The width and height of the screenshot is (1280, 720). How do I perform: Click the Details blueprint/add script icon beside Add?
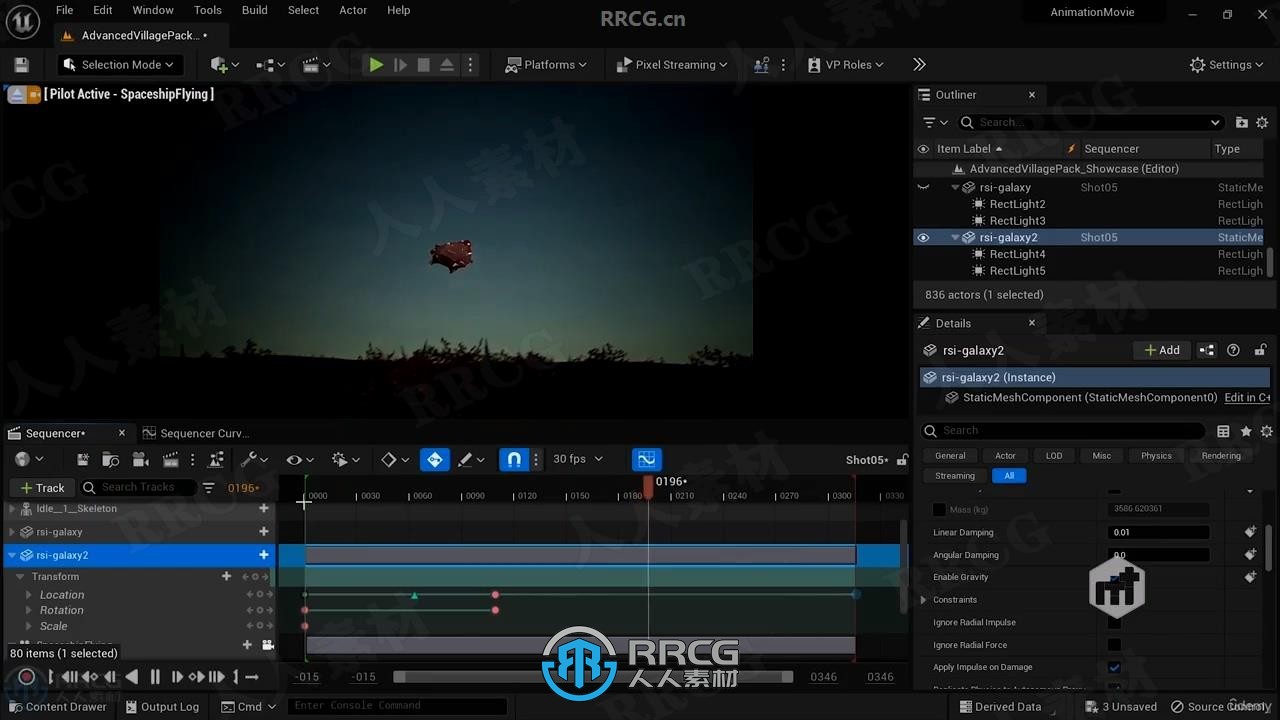(1207, 350)
